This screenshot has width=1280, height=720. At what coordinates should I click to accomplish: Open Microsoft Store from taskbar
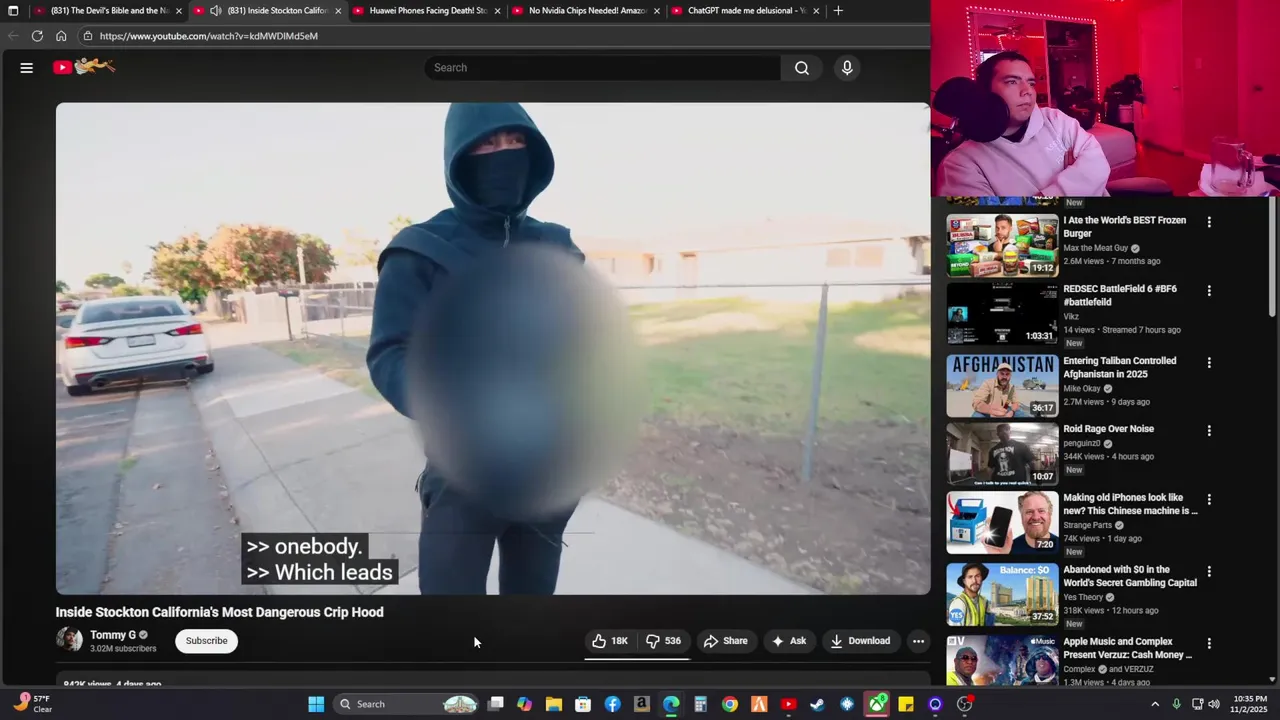coord(583,704)
